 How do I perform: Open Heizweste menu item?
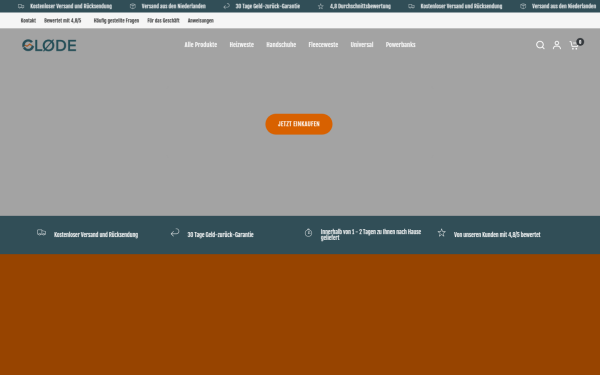[x=241, y=45]
